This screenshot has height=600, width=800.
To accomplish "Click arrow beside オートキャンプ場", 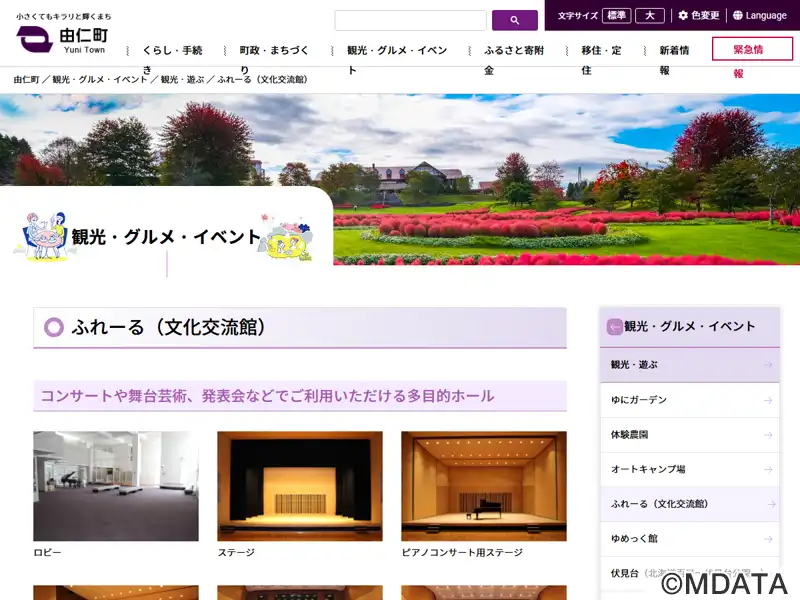I will (767, 469).
